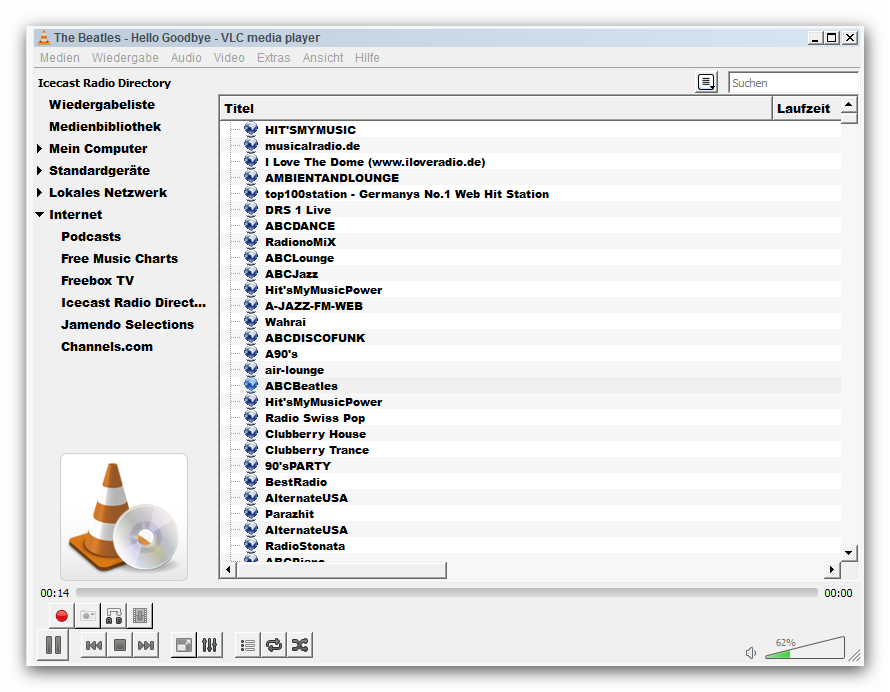Skip to the next track
The image size is (890, 692).
146,645
